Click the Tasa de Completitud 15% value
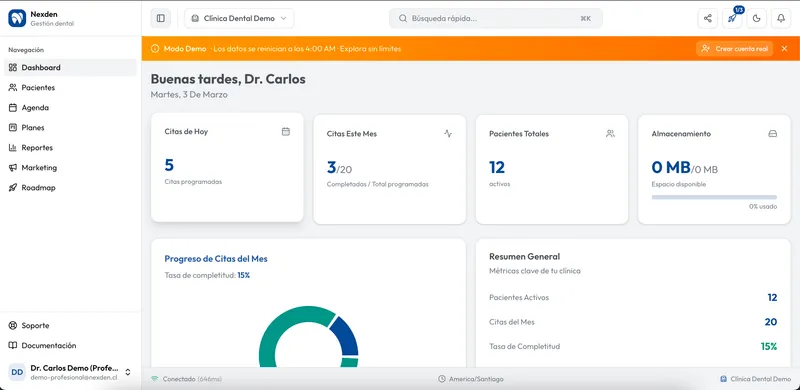The width and height of the screenshot is (800, 390). (769, 347)
